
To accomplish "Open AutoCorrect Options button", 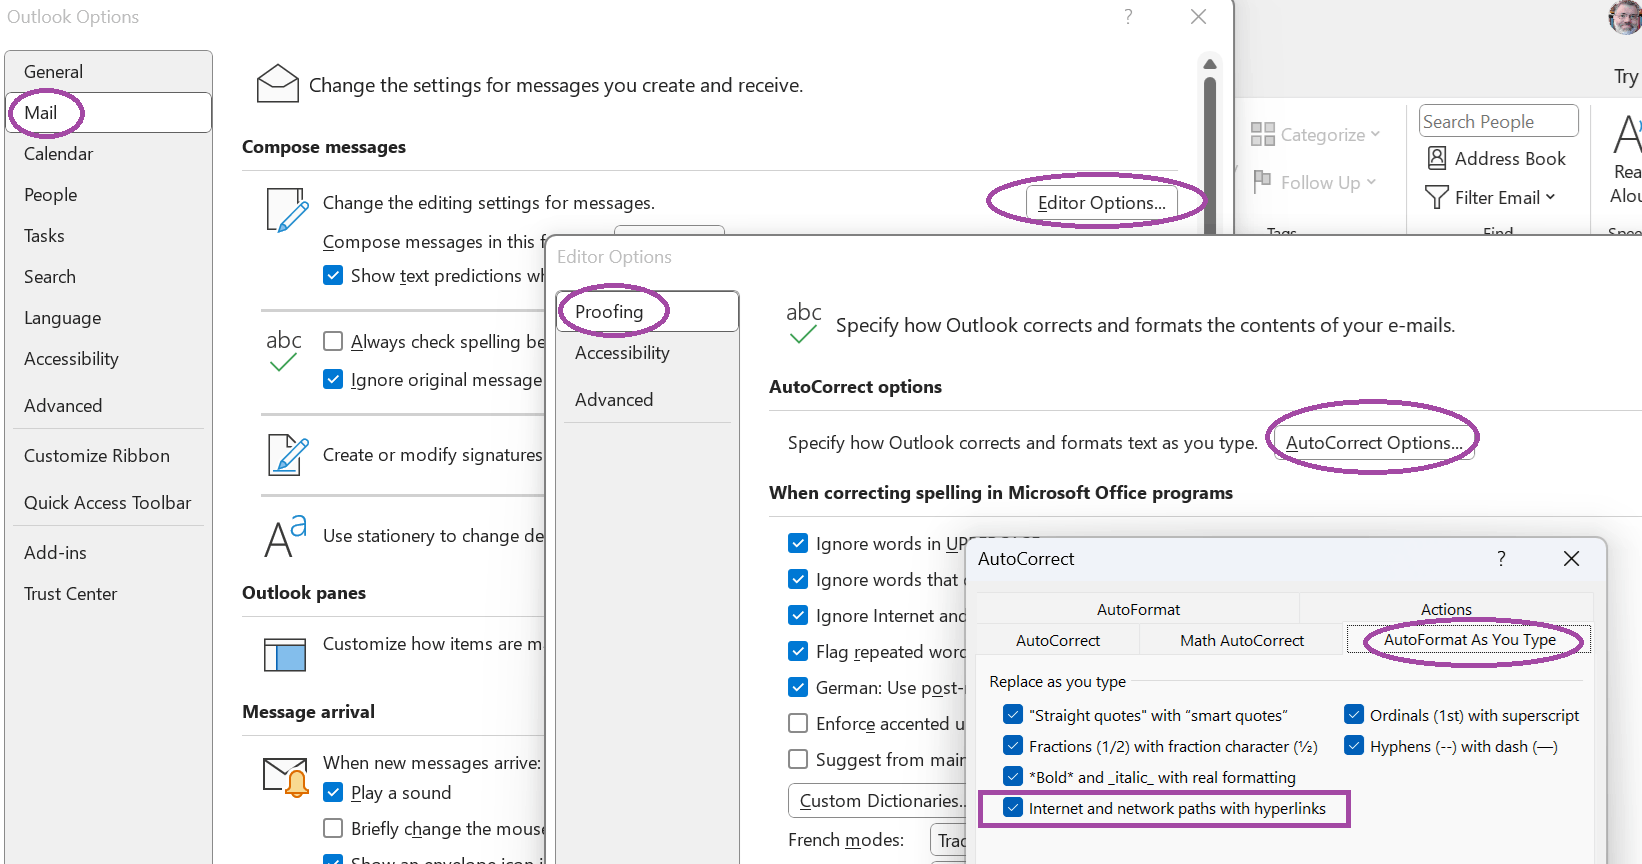I will 1374,442.
